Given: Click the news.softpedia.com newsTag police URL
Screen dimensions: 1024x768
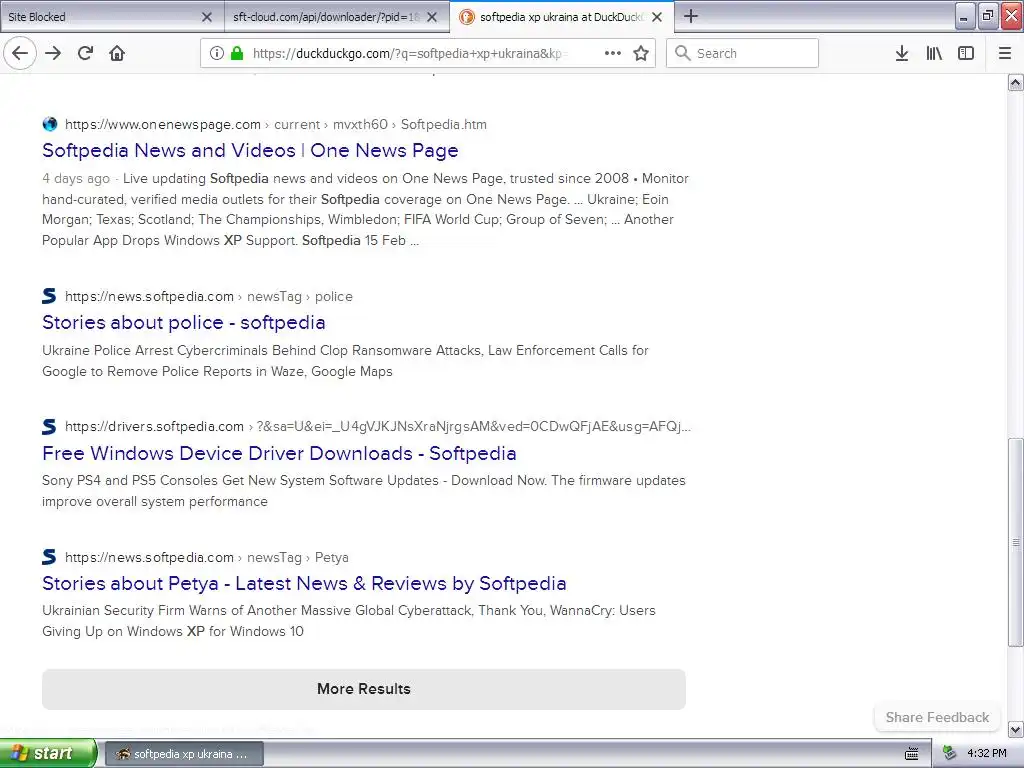Looking at the screenshot, I should (x=209, y=296).
